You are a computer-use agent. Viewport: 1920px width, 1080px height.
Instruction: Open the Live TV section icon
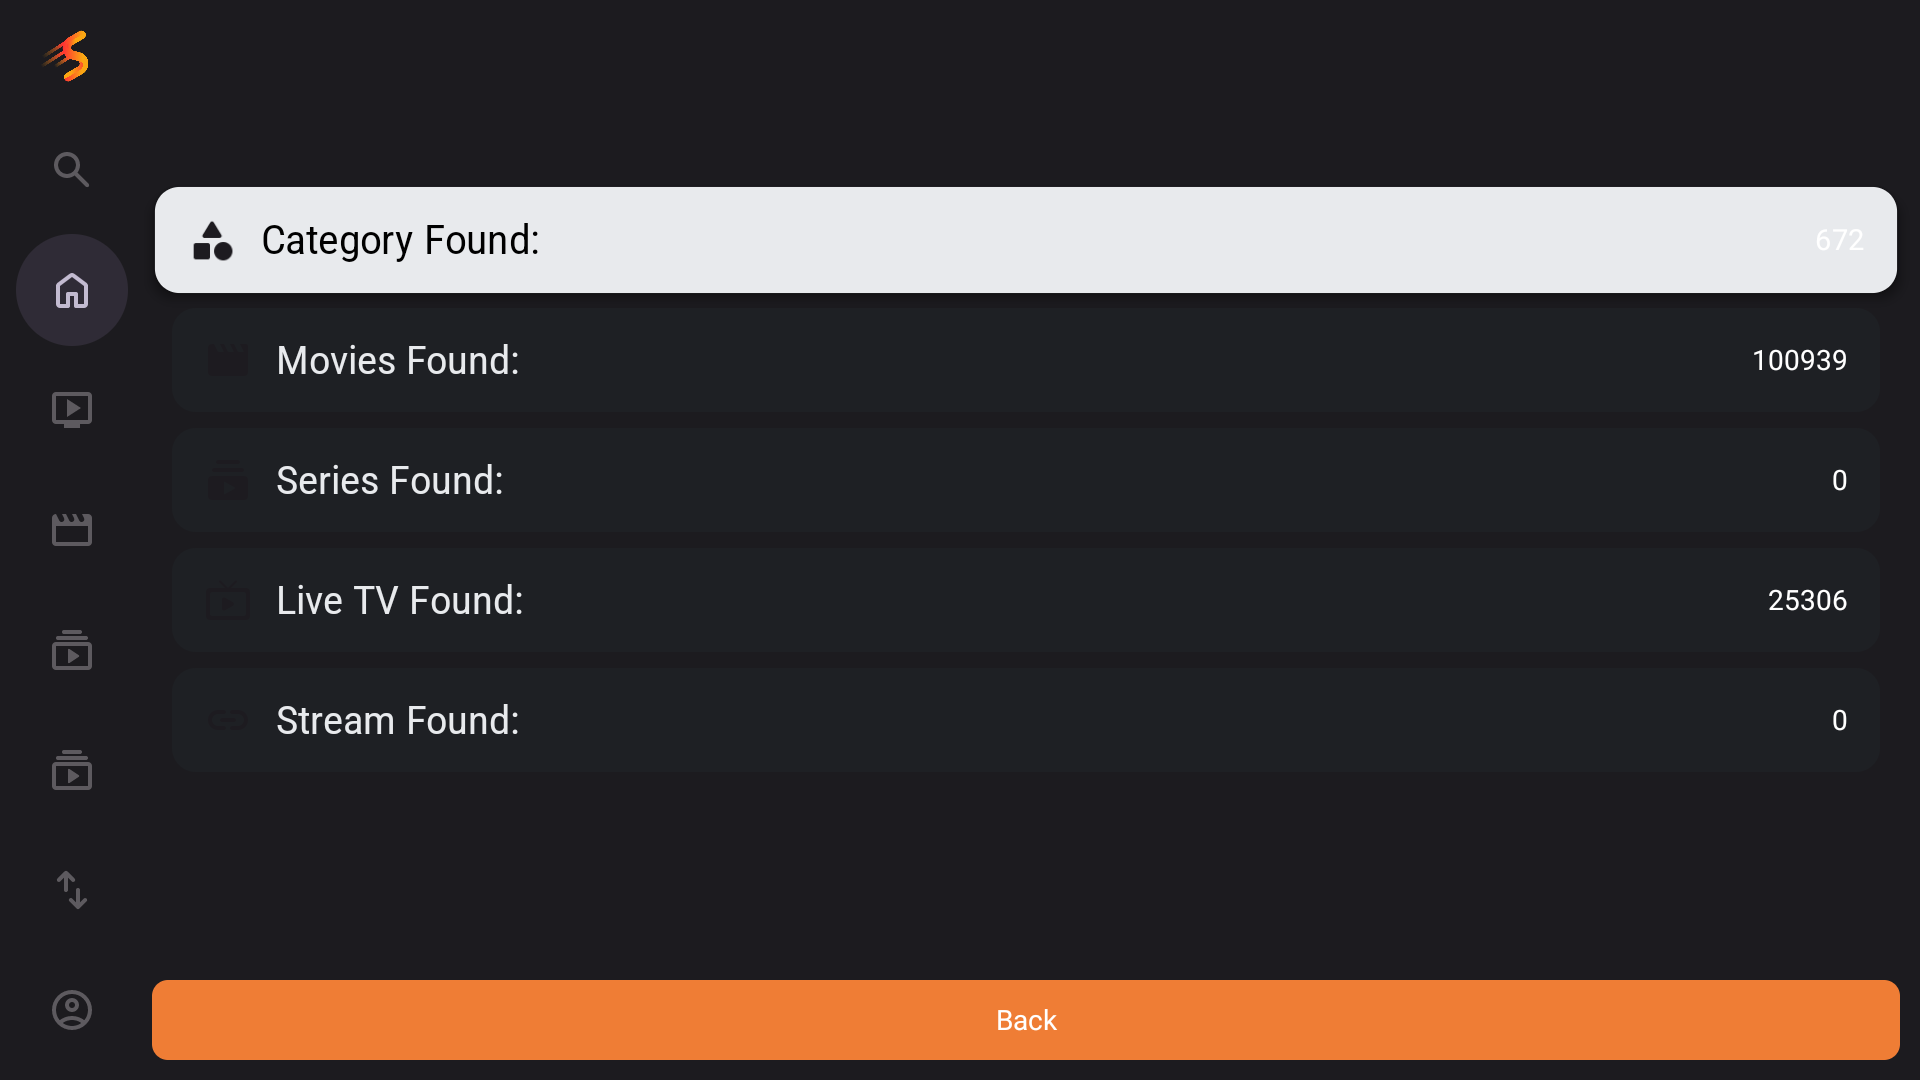click(71, 409)
